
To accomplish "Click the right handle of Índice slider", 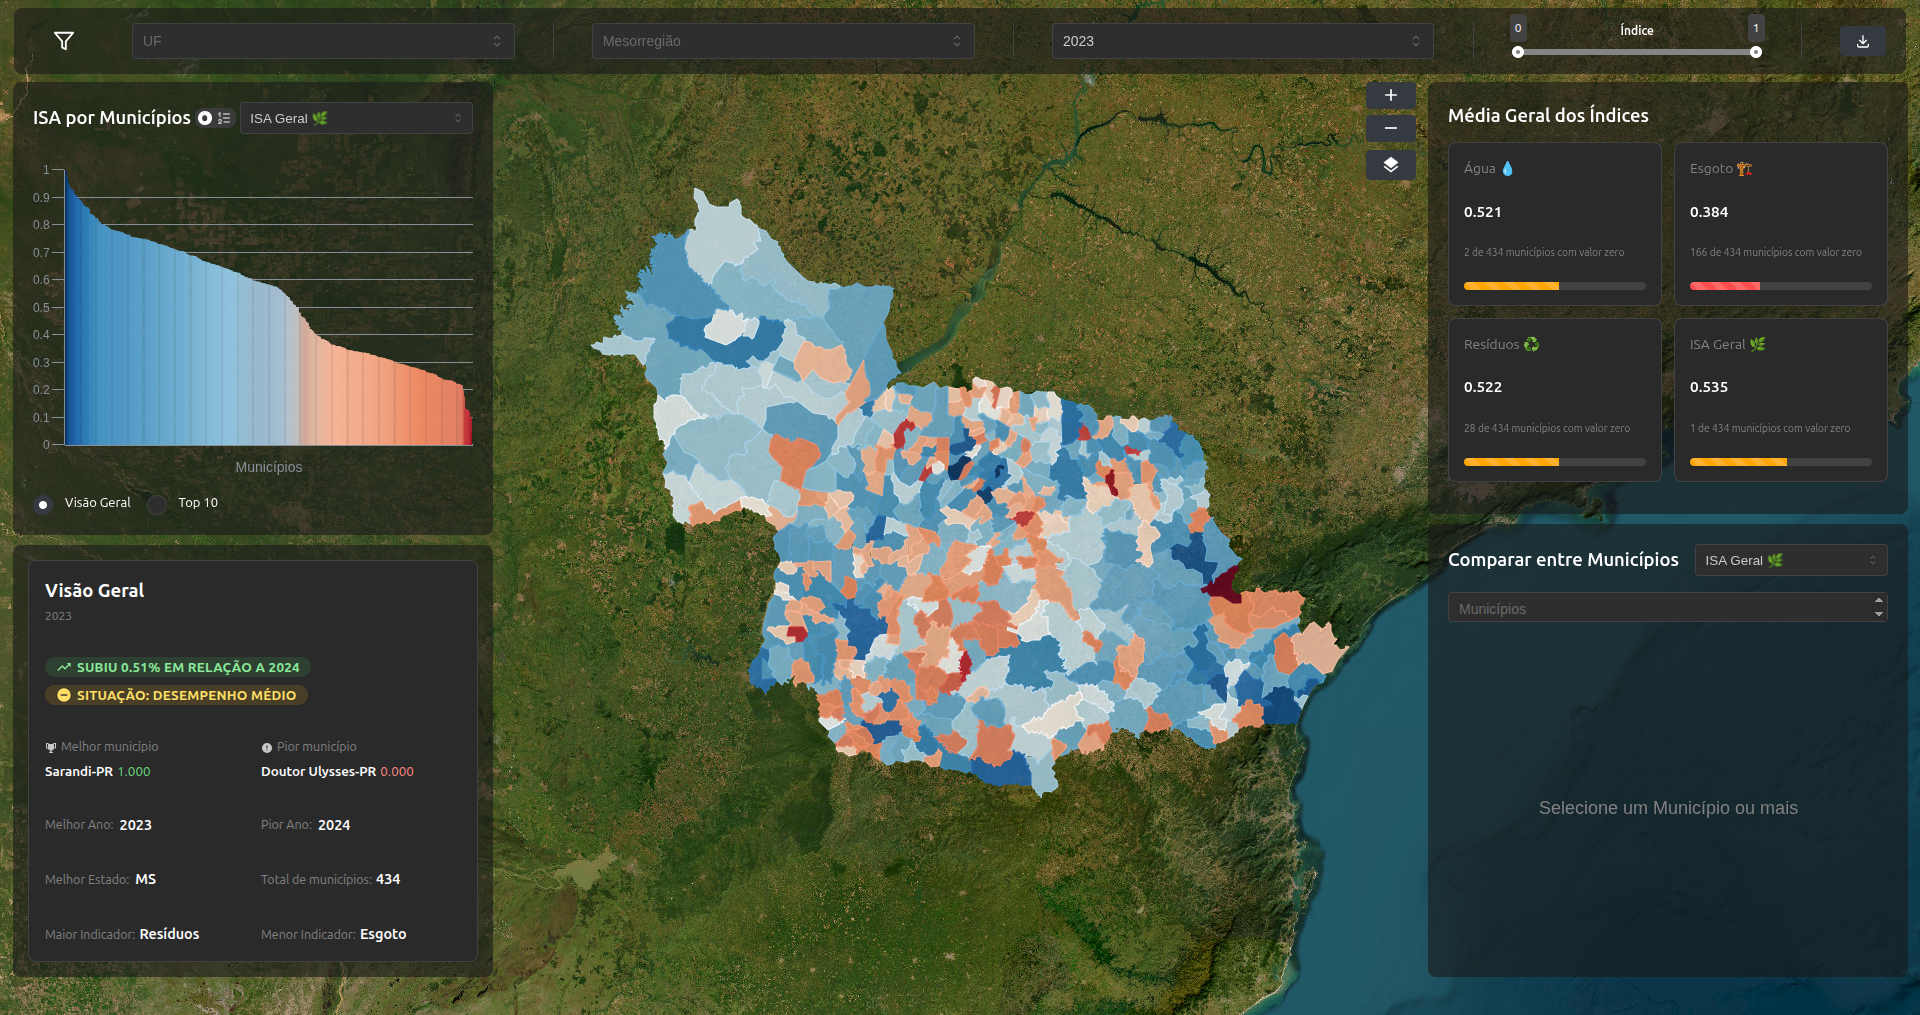I will tap(1756, 52).
